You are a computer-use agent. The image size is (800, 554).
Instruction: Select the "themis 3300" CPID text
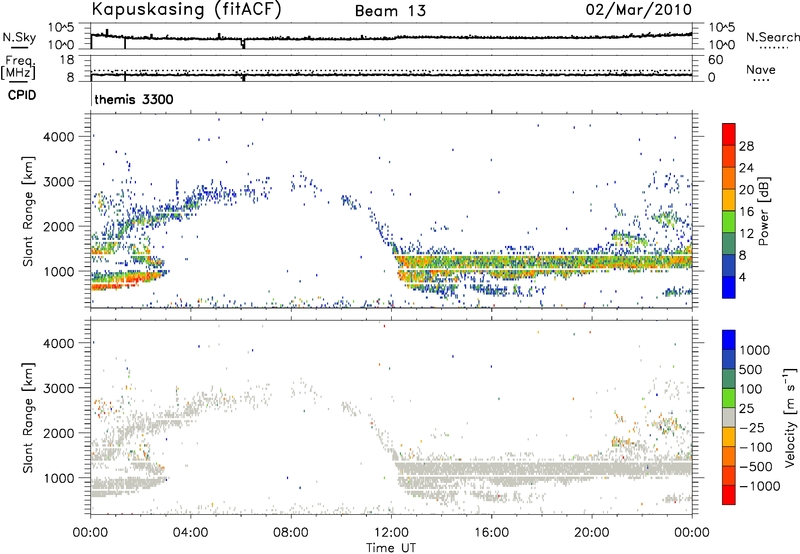[x=134, y=99]
